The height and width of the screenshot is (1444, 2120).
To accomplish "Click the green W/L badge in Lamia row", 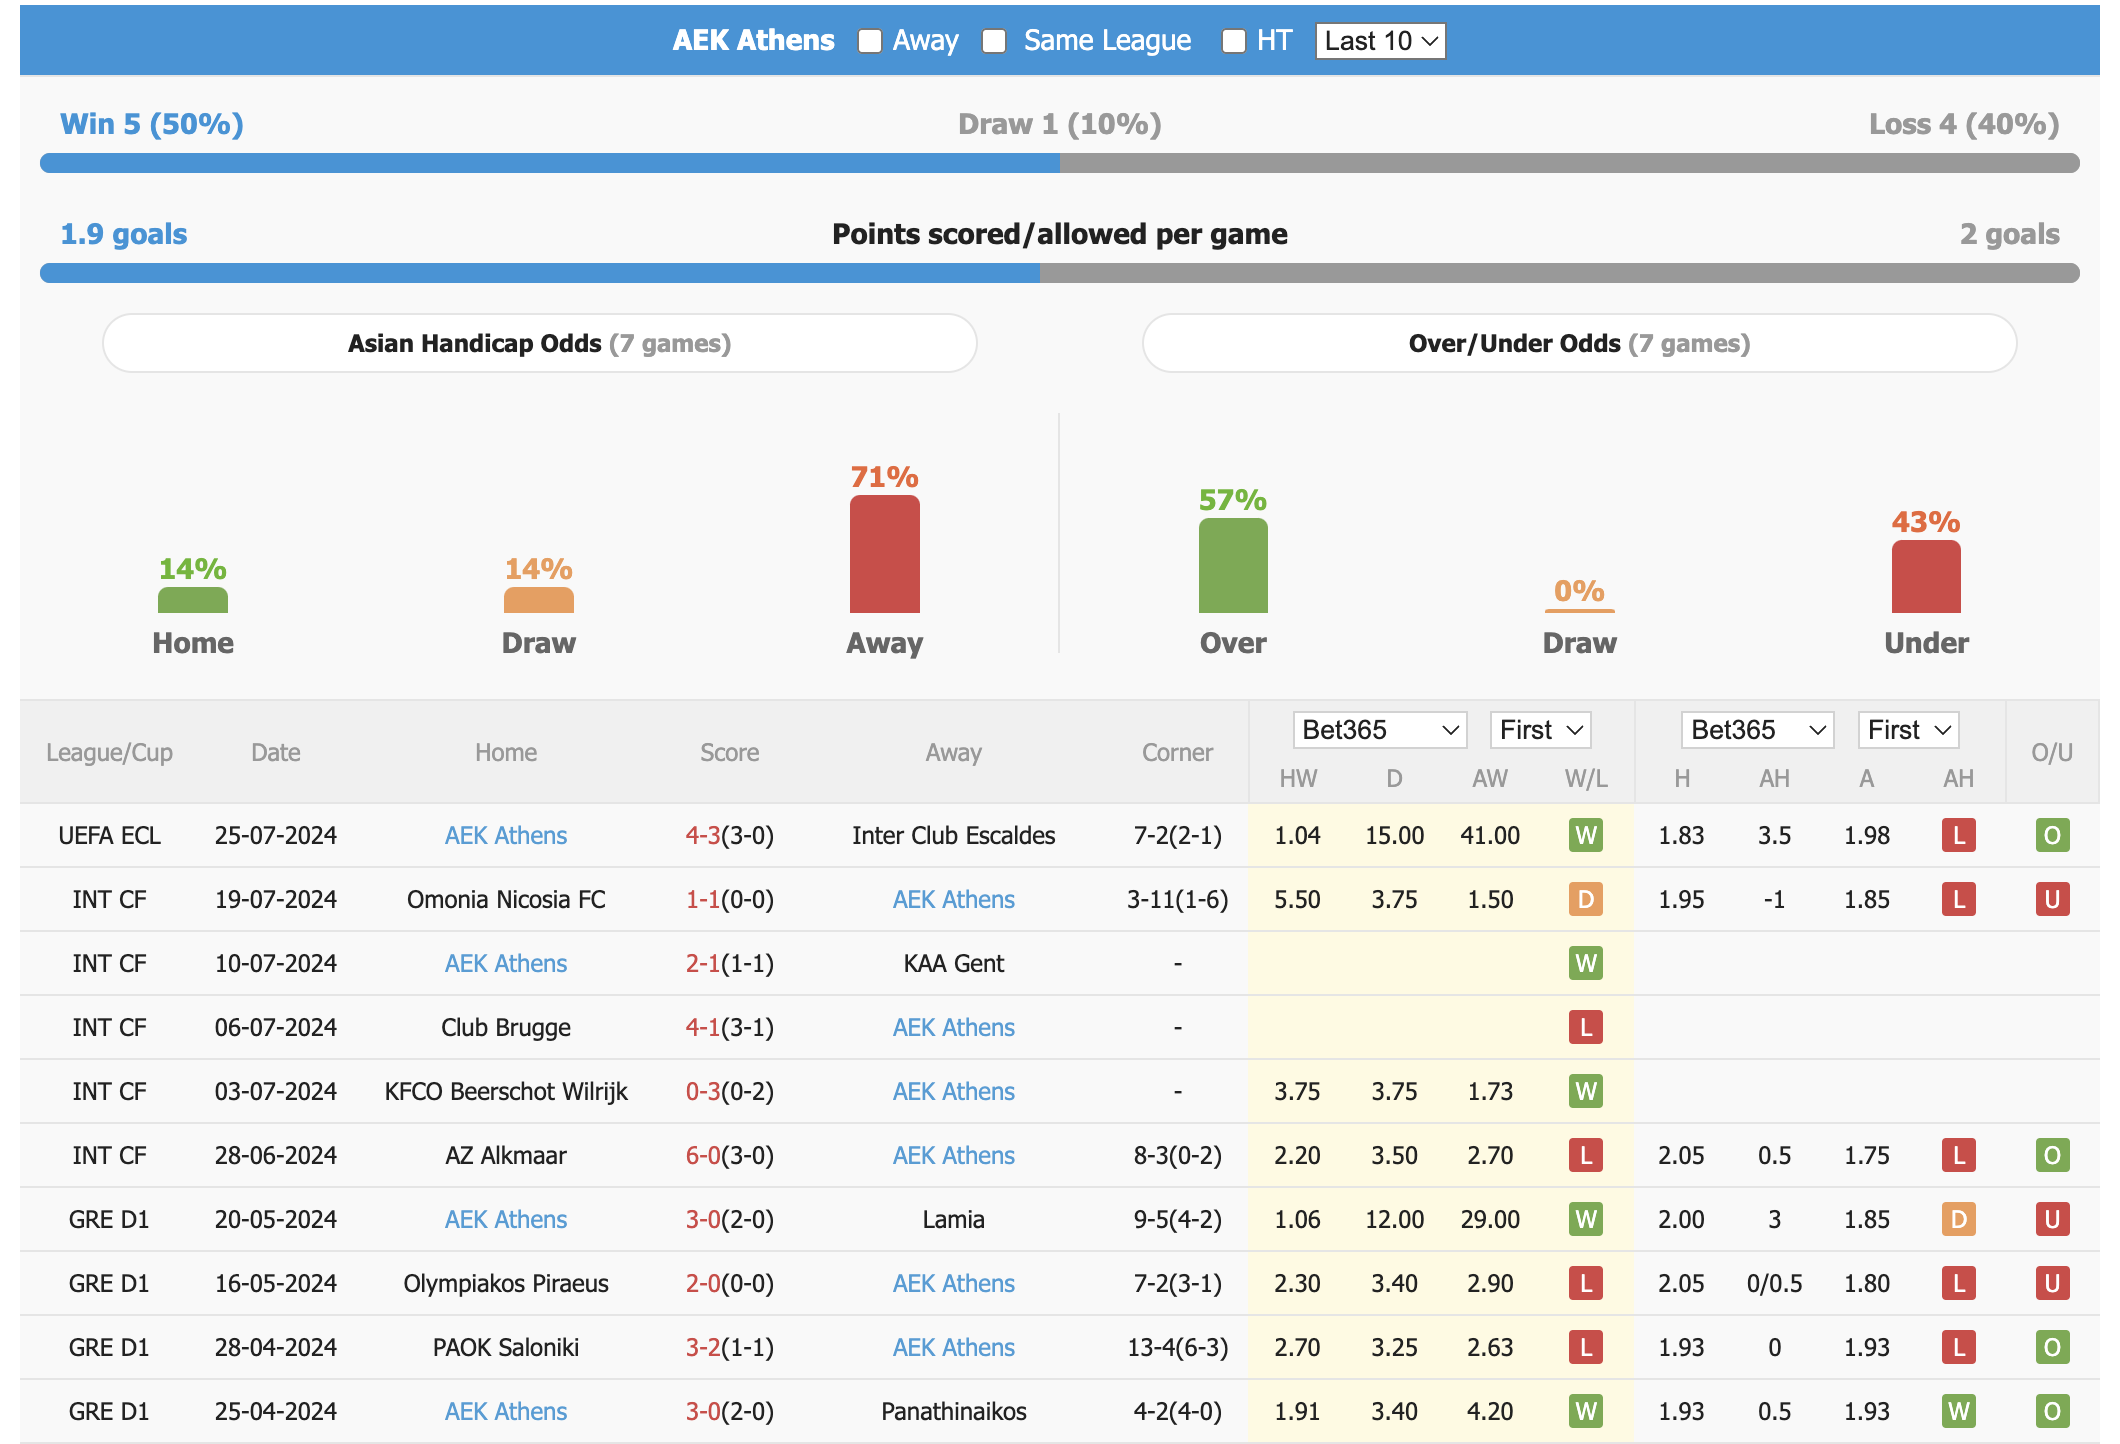I will pyautogui.click(x=1586, y=1219).
